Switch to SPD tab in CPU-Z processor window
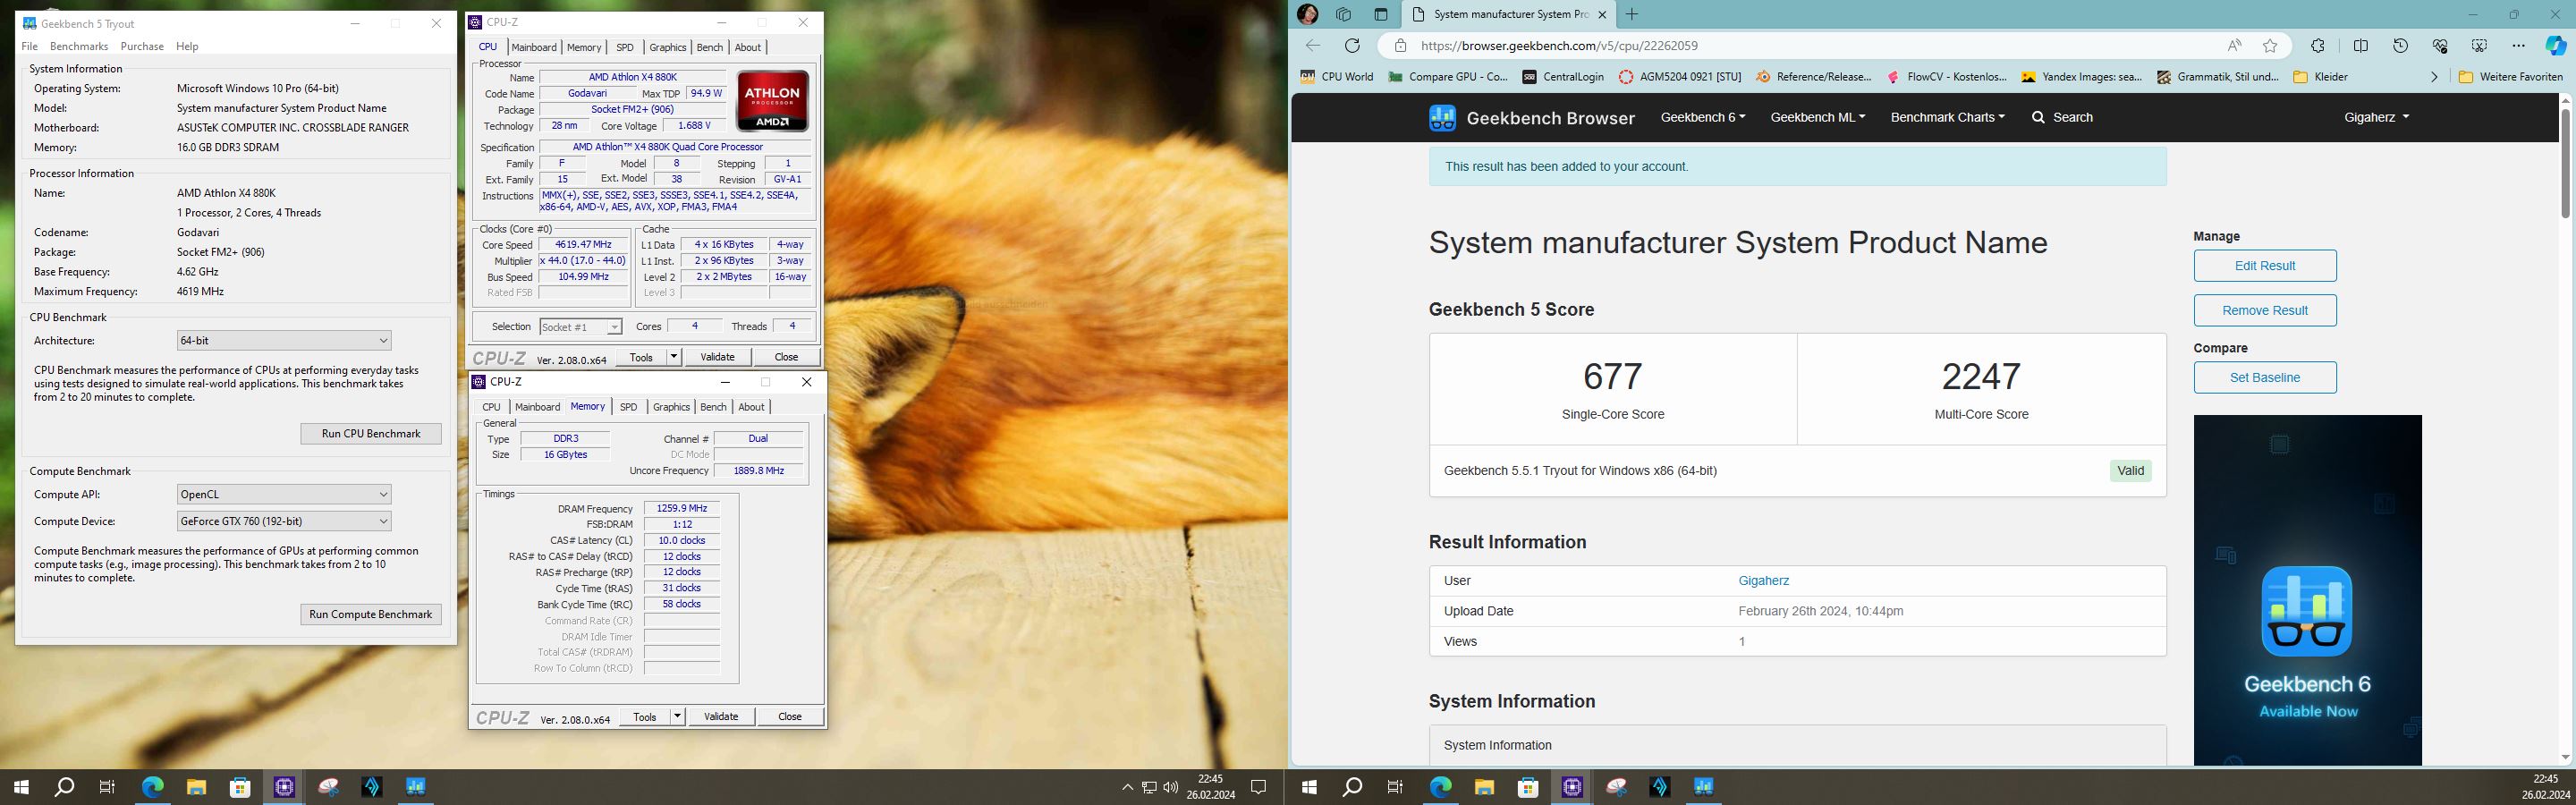Image resolution: width=2576 pixels, height=805 pixels. [625, 47]
